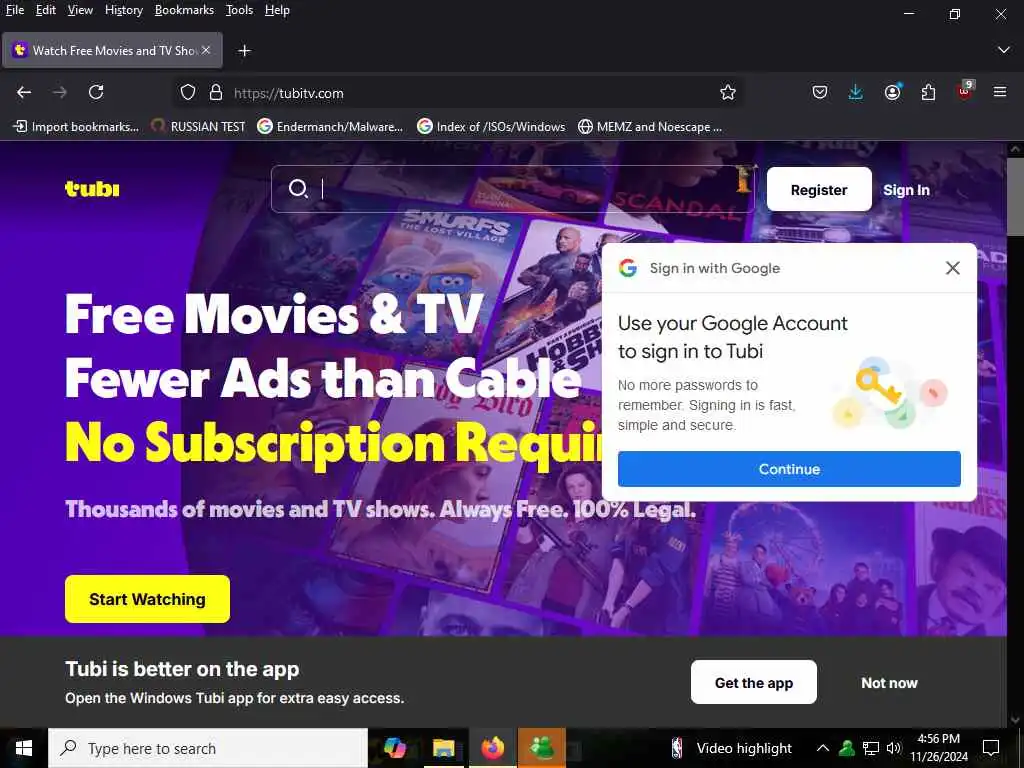Viewport: 1024px width, 768px height.
Task: Open the MEMZ and Noescape bookmark
Action: (x=650, y=127)
